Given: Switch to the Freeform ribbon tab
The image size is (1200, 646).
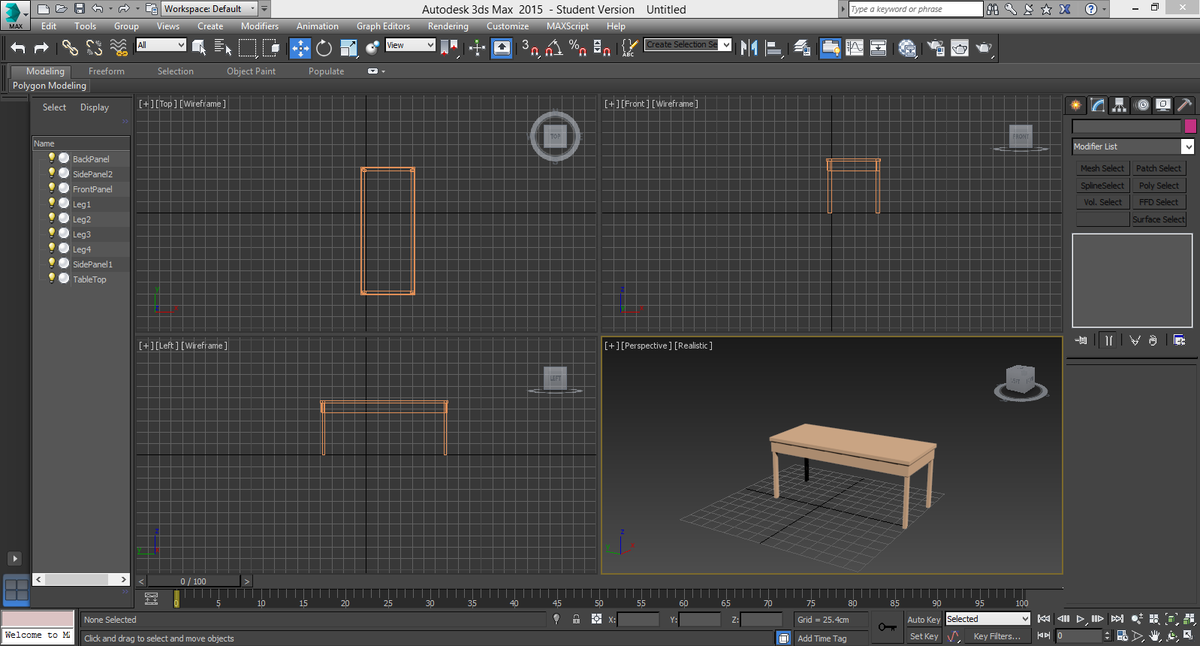Looking at the screenshot, I should coord(107,71).
